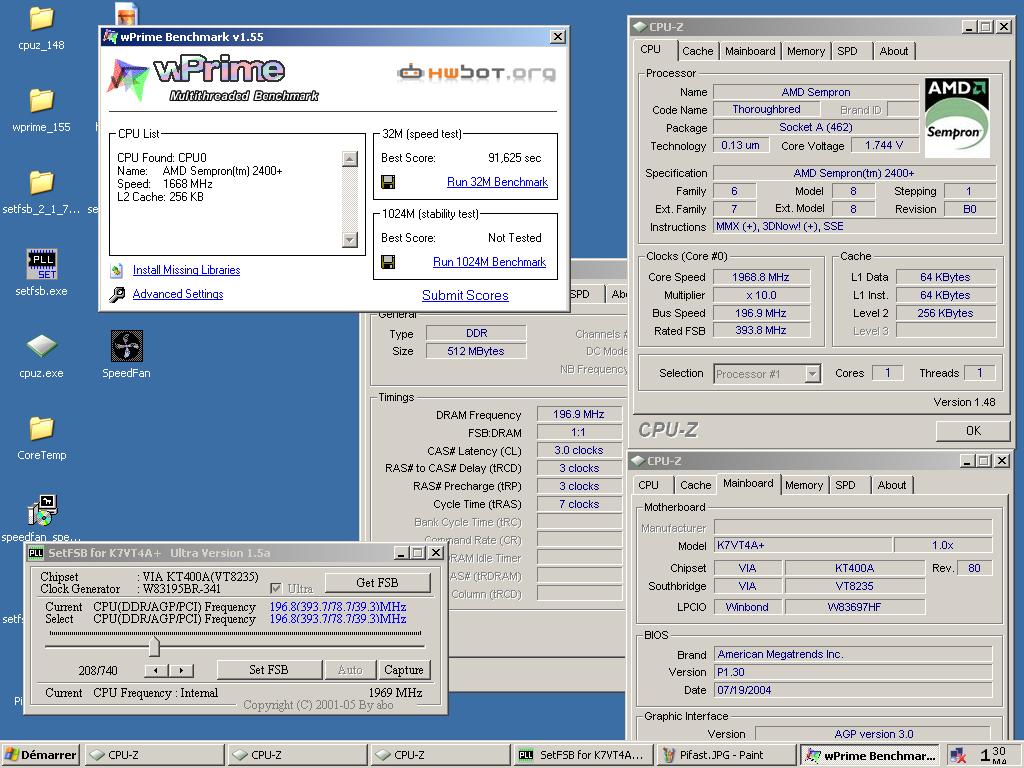Click Run 1024M Benchmark link
This screenshot has width=1024, height=768.
pyautogui.click(x=489, y=263)
